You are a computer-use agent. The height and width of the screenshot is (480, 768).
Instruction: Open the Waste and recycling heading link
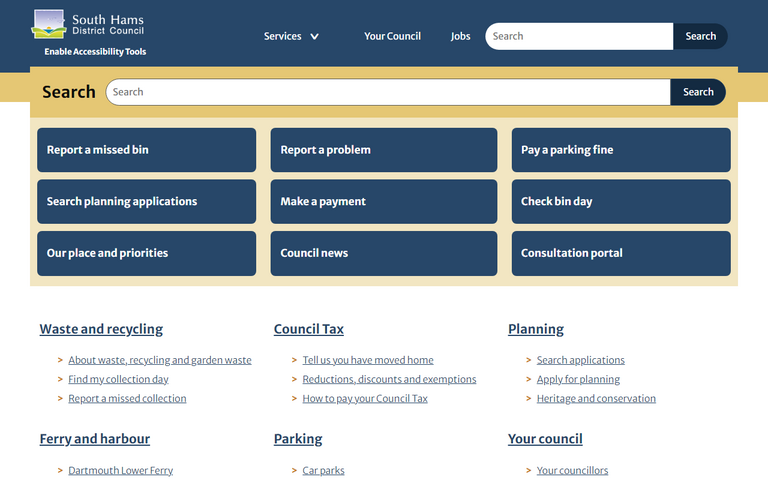click(x=101, y=329)
